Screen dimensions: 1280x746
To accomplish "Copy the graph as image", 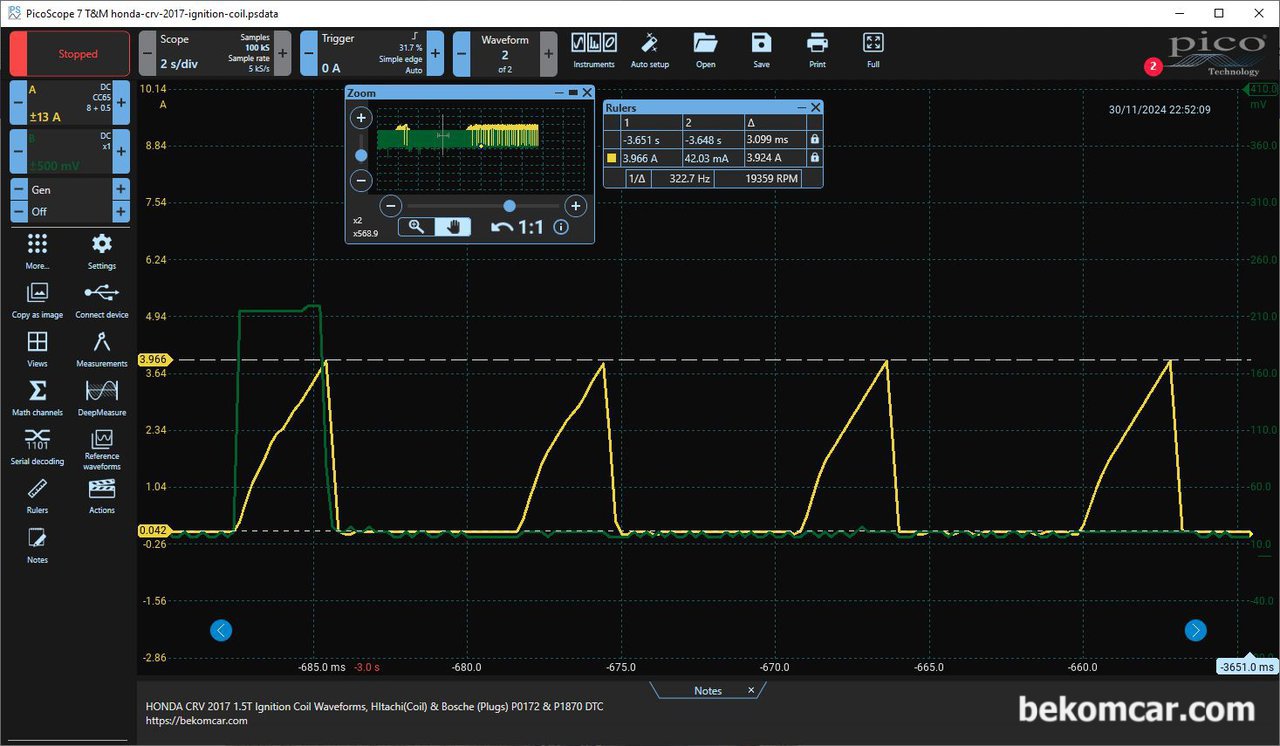I will pos(37,300).
